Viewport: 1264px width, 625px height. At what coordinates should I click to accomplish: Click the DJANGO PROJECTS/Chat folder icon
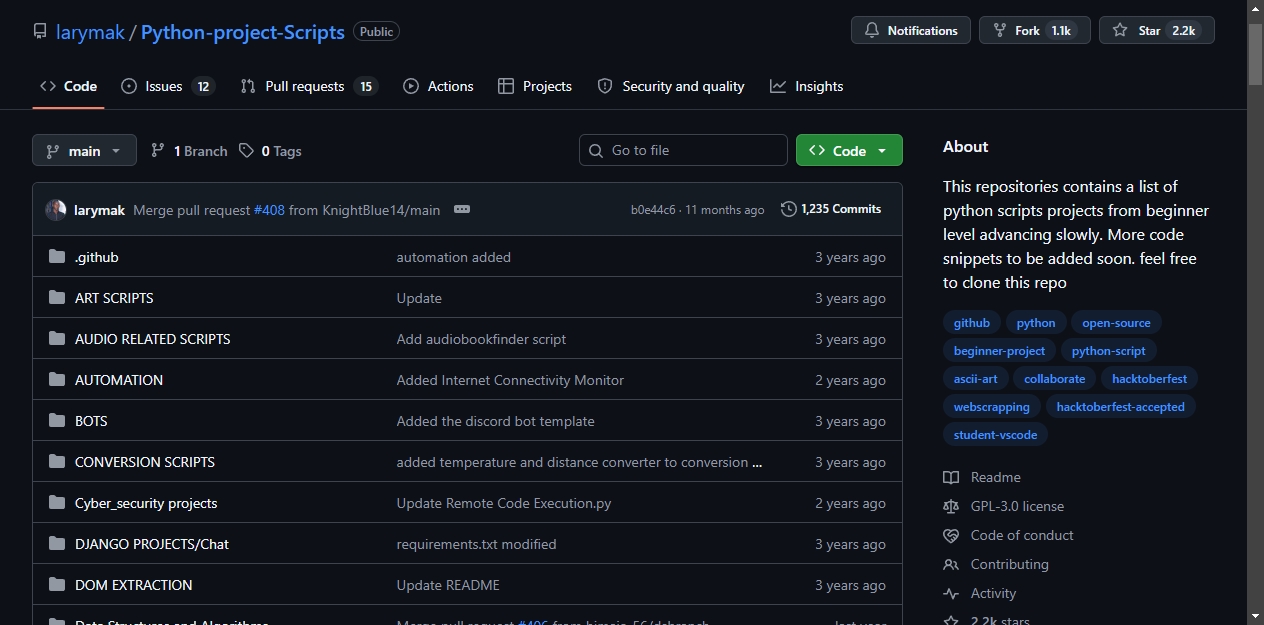[56, 544]
